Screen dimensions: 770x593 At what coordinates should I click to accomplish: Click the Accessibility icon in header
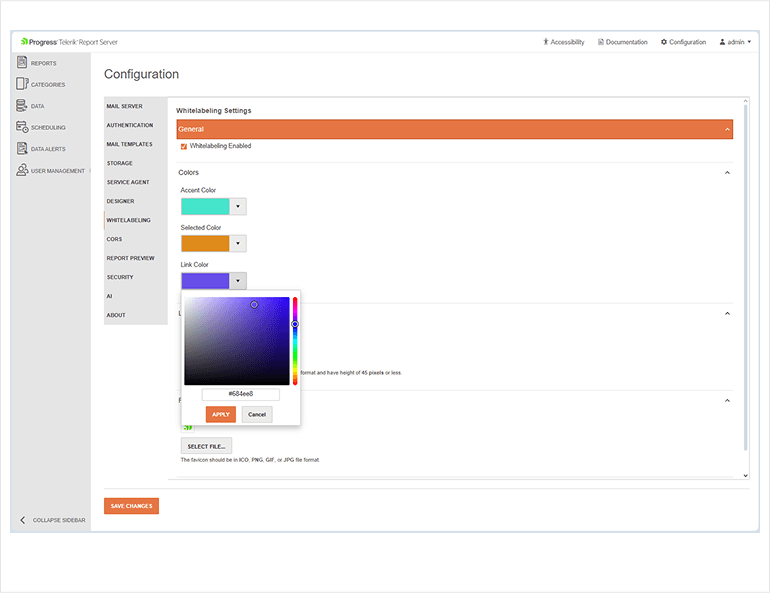pyautogui.click(x=546, y=42)
